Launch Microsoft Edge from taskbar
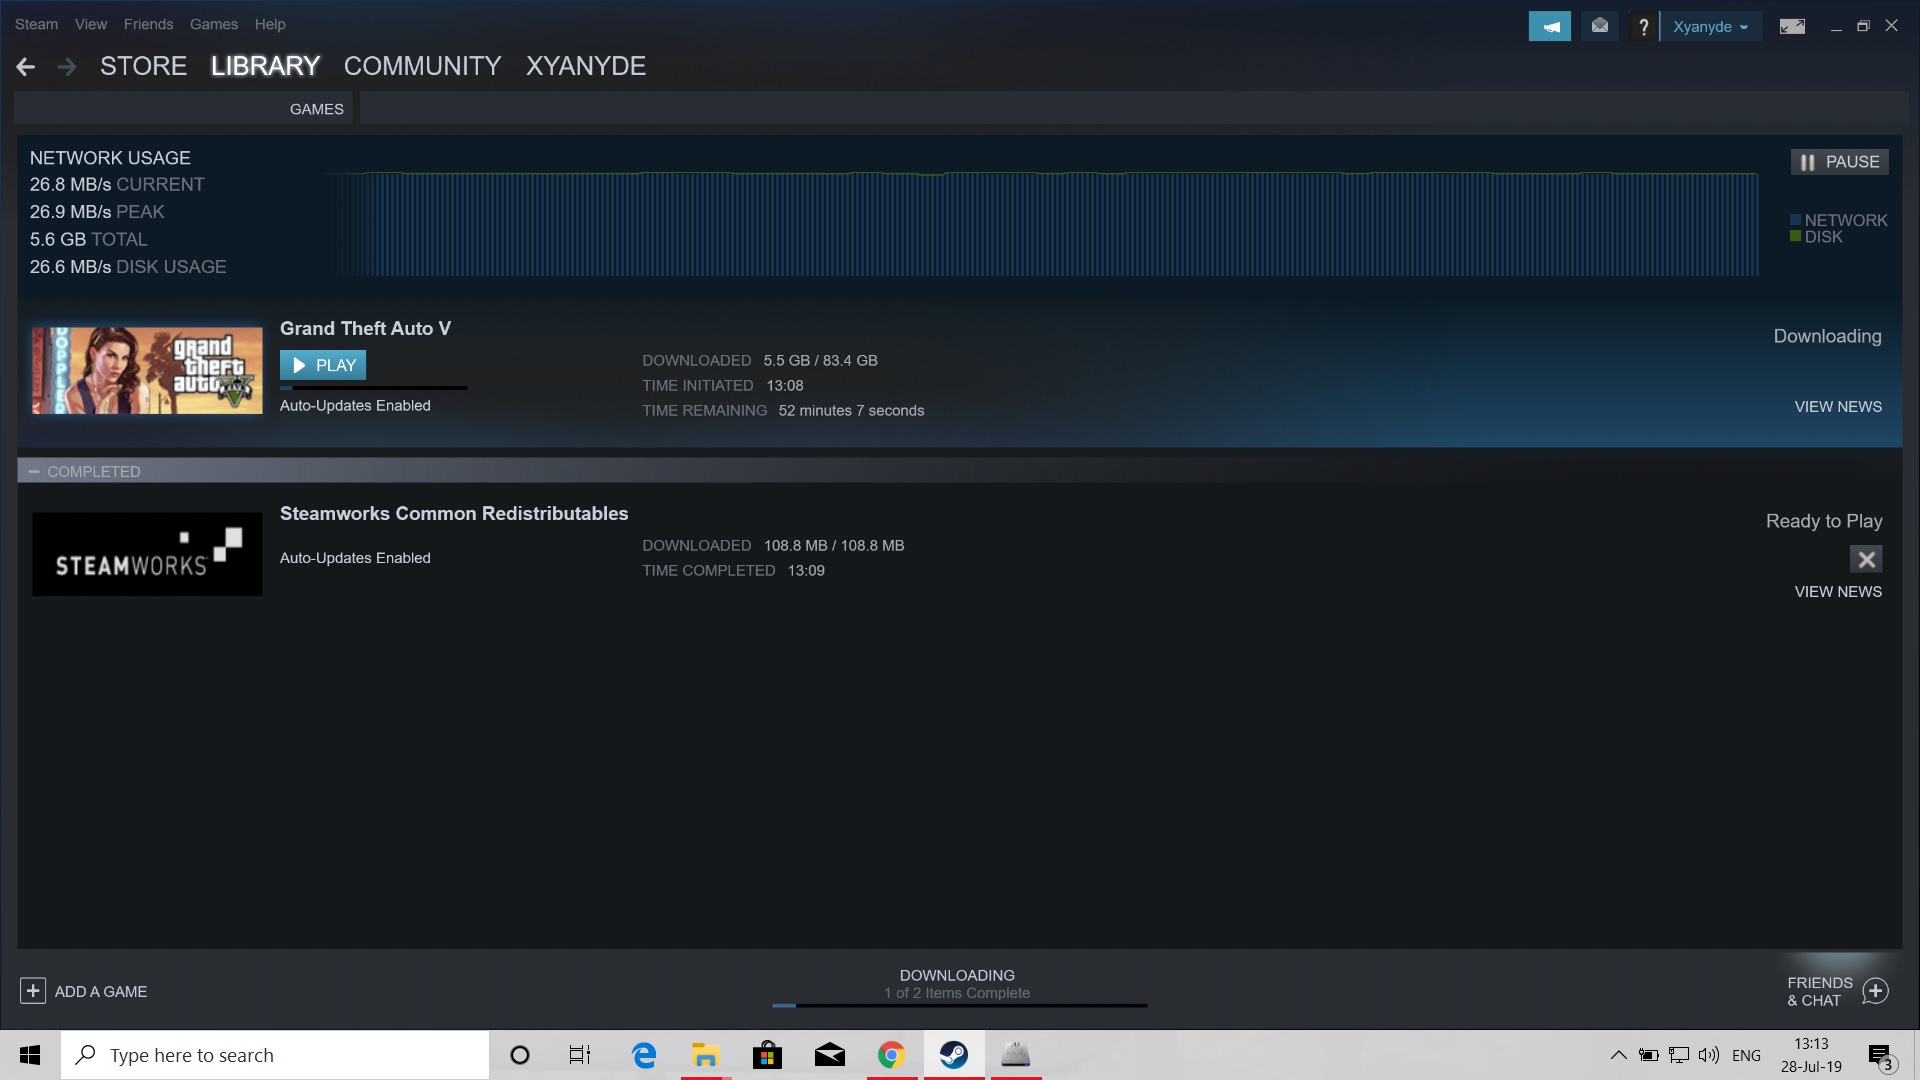This screenshot has height=1080, width=1920. [x=644, y=1055]
